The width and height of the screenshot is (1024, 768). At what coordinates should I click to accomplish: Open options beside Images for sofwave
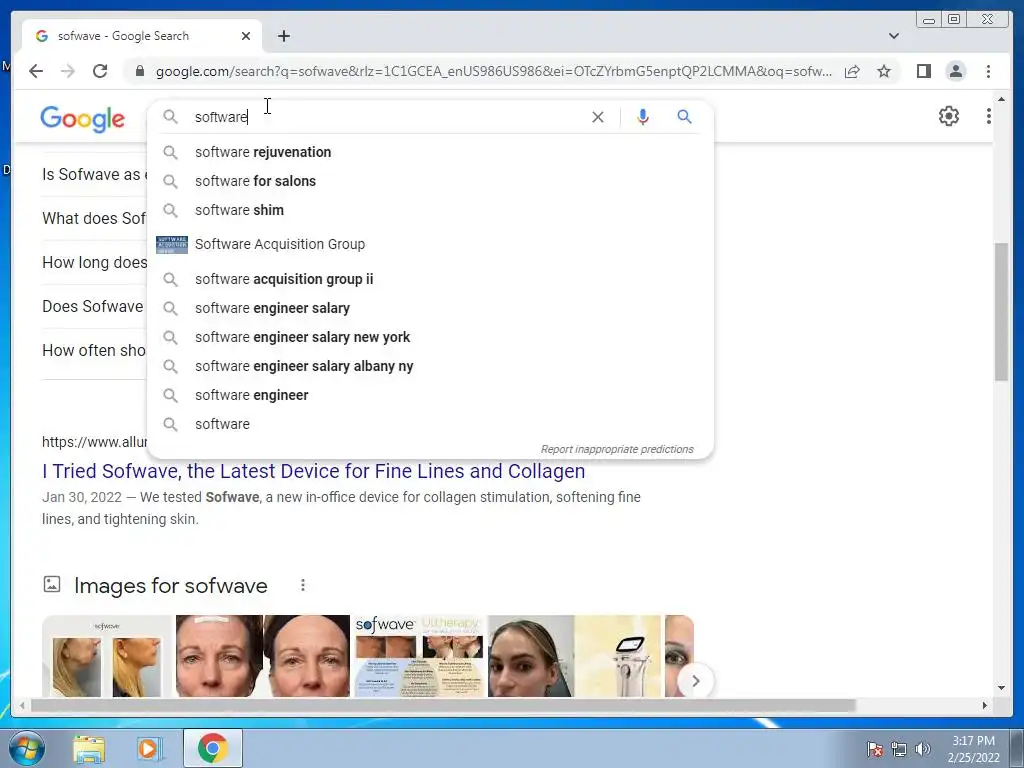[x=302, y=585]
